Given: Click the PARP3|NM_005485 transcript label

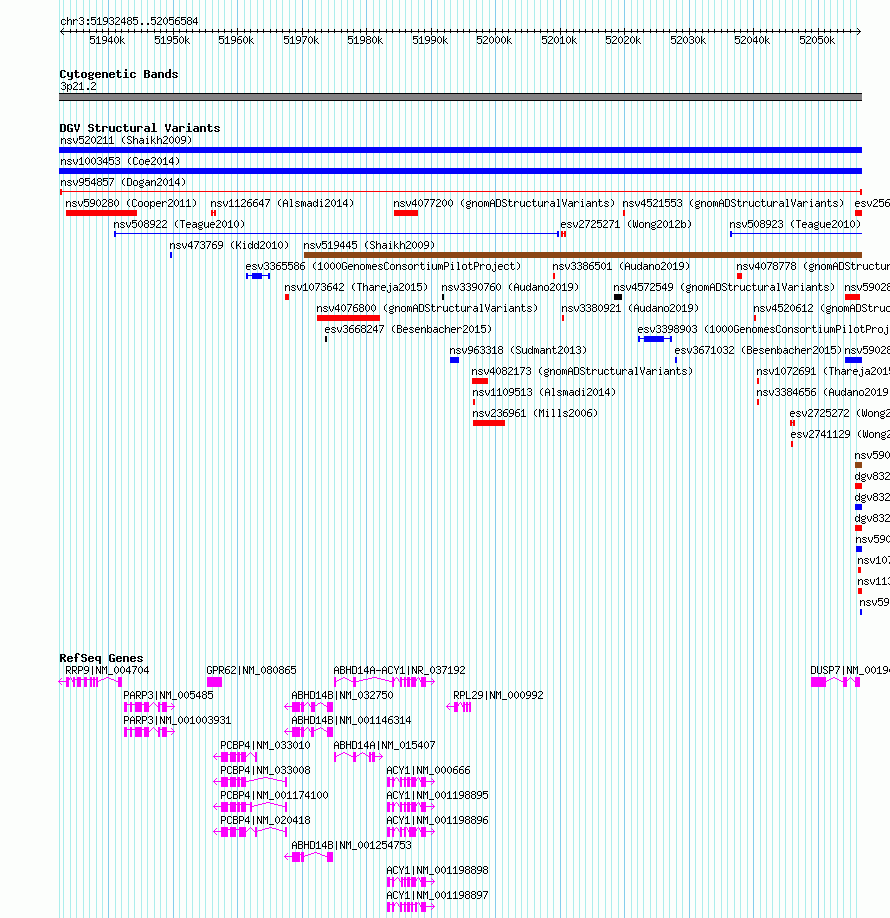Looking at the screenshot, I should [x=168, y=696].
